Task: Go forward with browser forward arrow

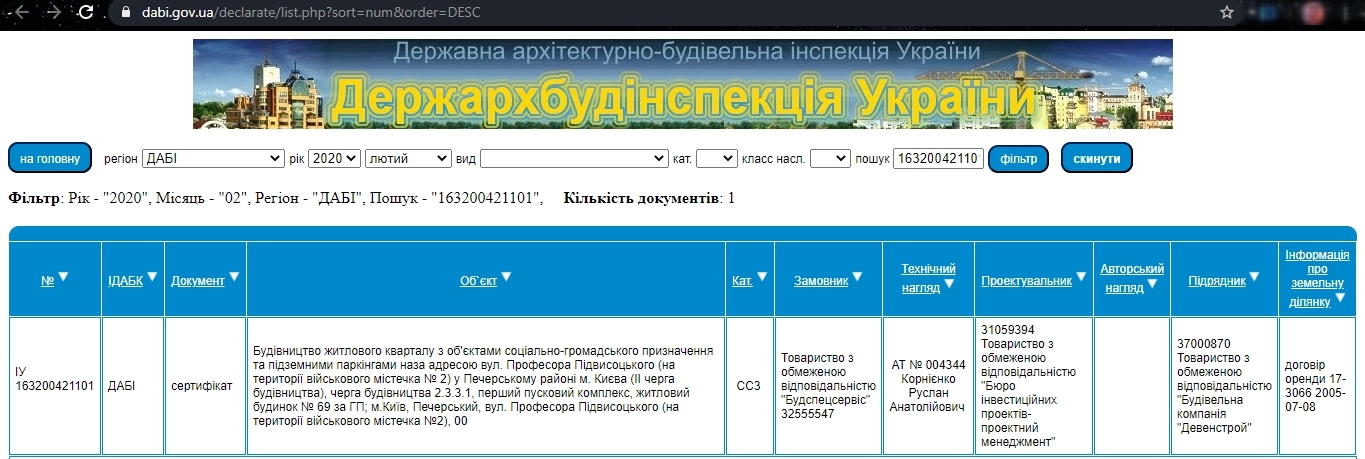Action: (x=52, y=12)
